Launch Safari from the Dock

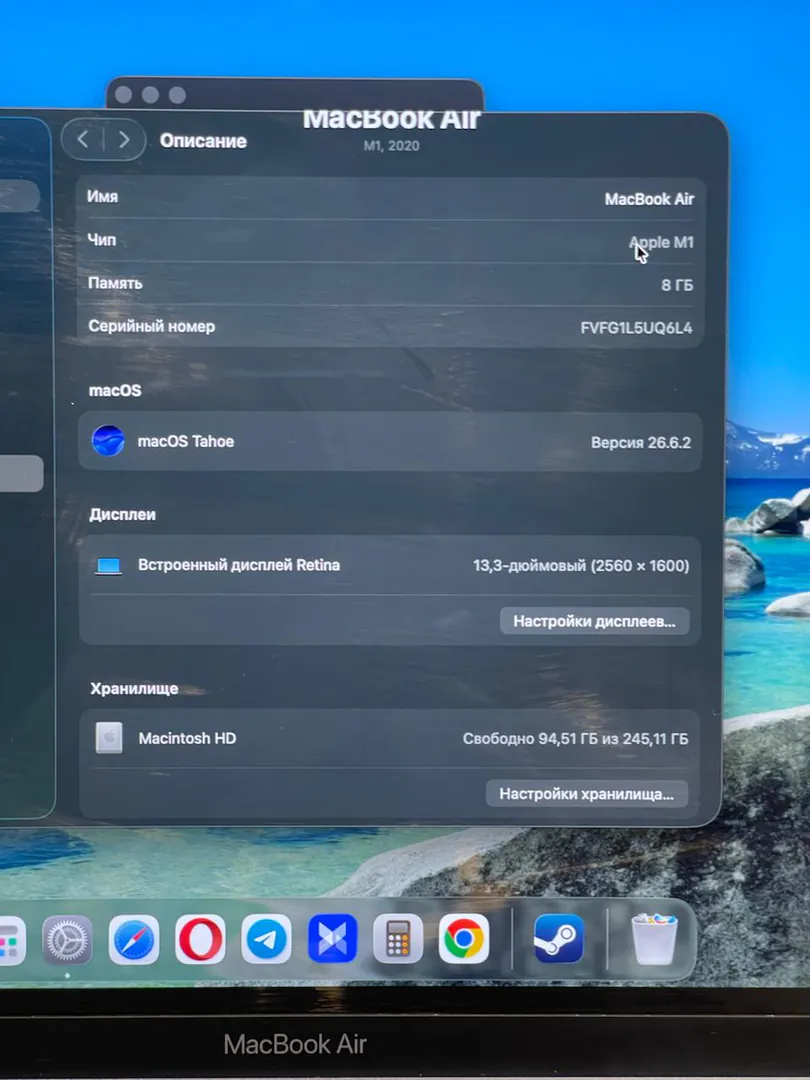click(x=134, y=939)
